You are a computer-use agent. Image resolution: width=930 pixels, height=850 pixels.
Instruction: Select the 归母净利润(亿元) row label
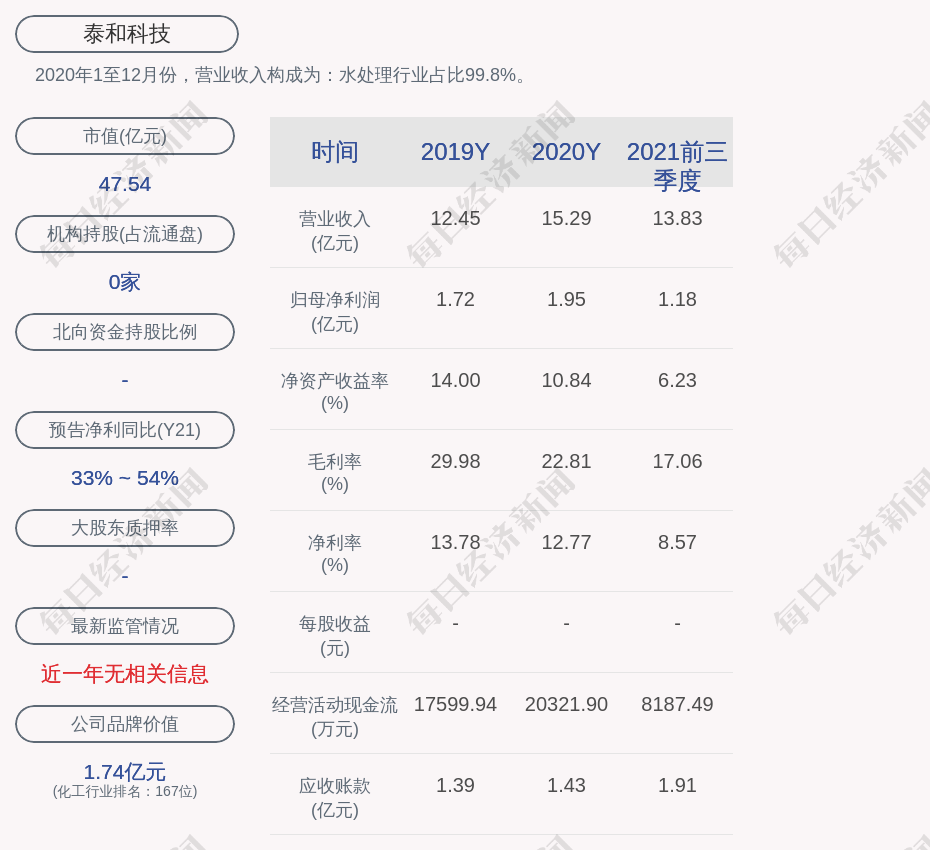tap(335, 312)
